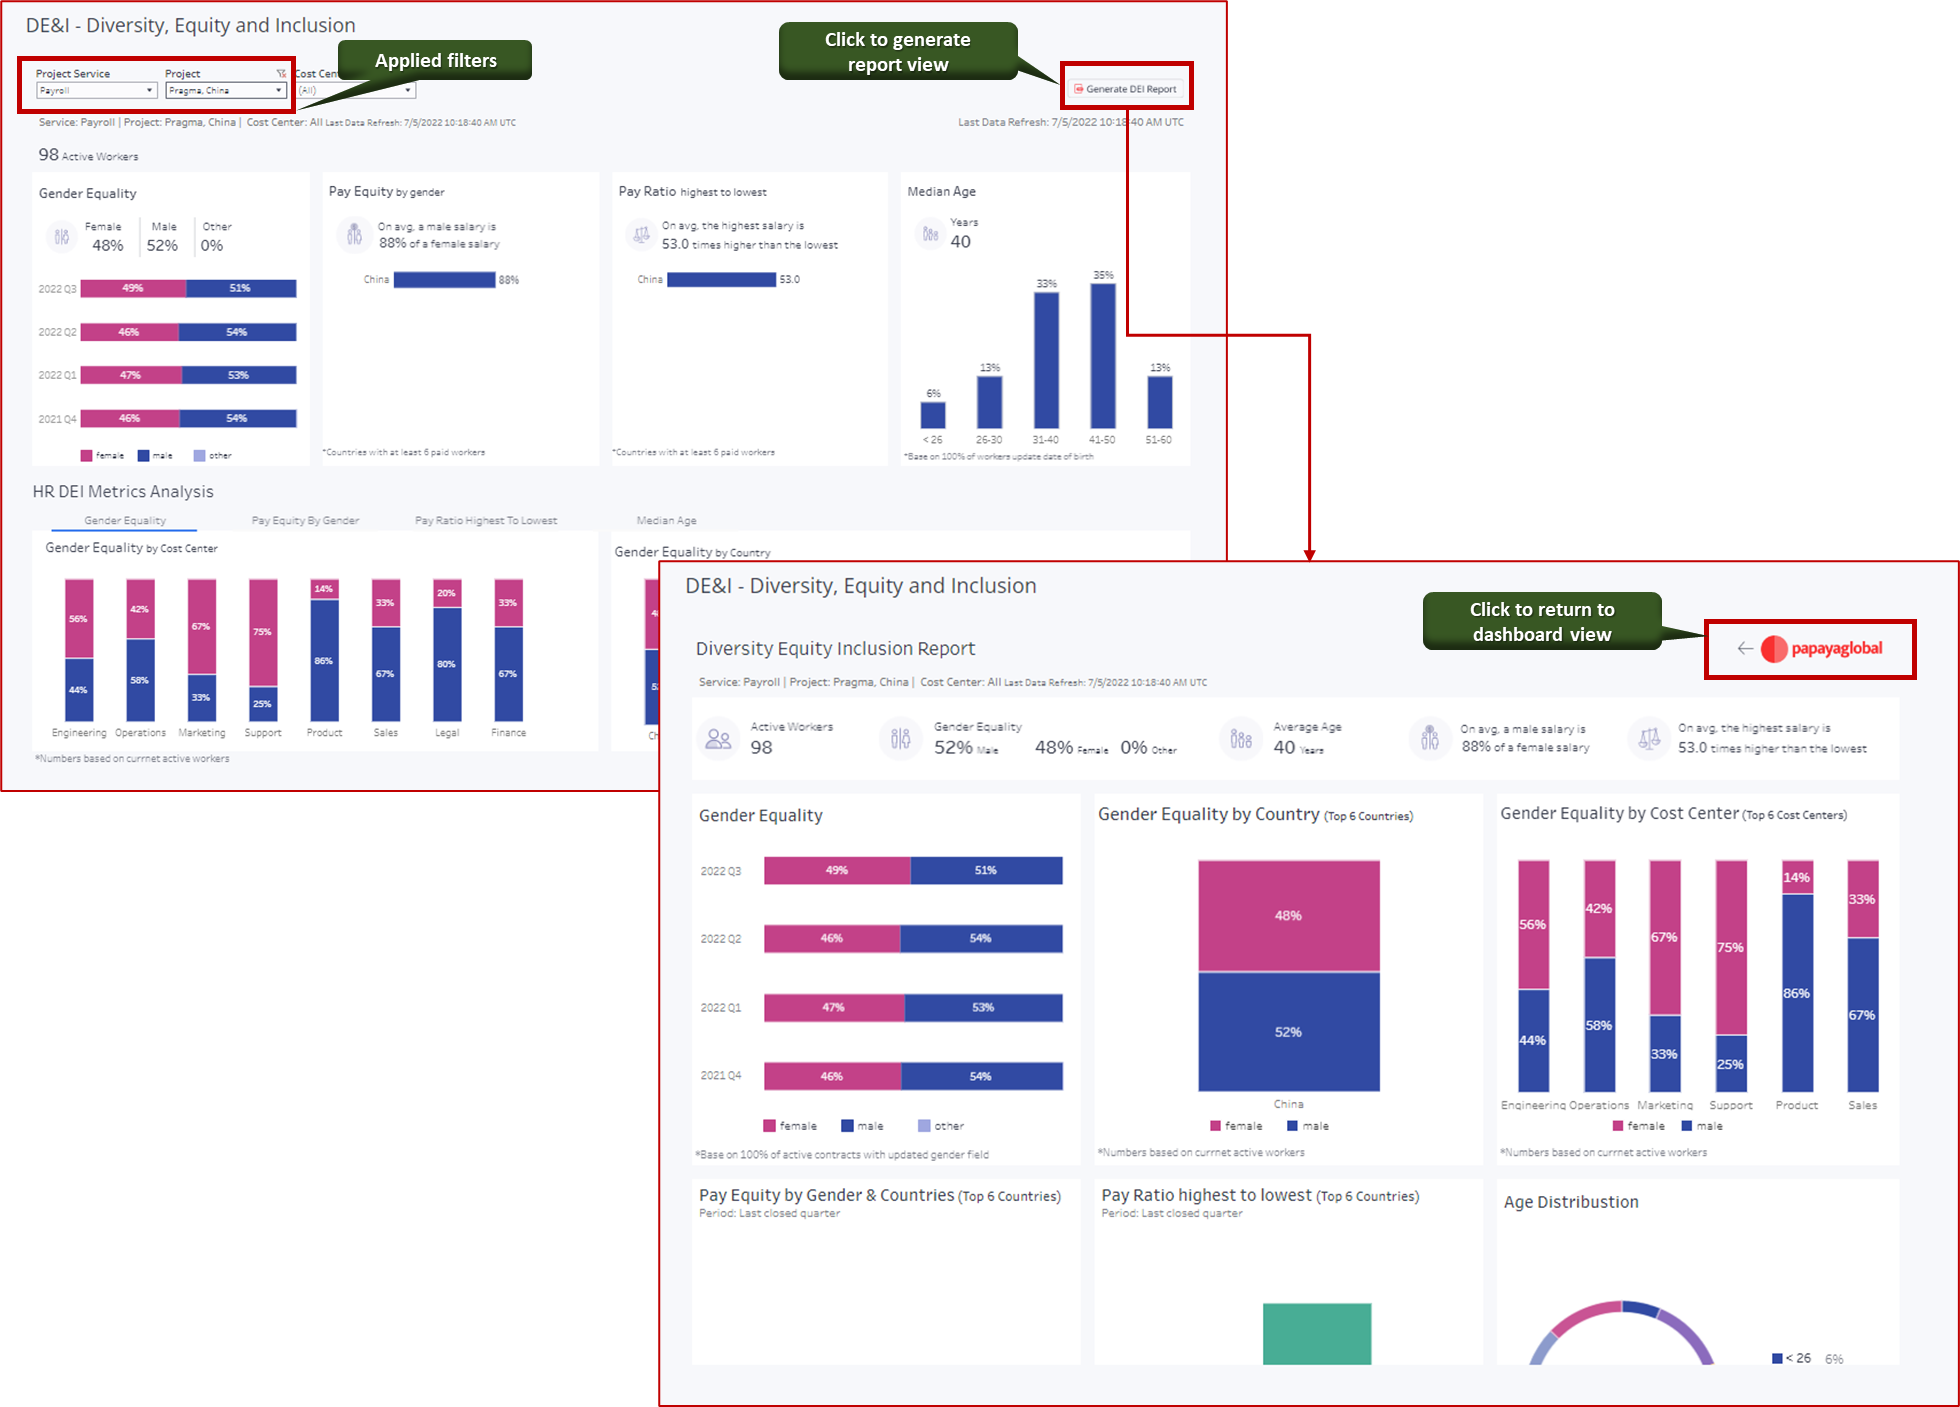Switch to the Median Age tab
This screenshot has width=1960, height=1407.
click(665, 520)
